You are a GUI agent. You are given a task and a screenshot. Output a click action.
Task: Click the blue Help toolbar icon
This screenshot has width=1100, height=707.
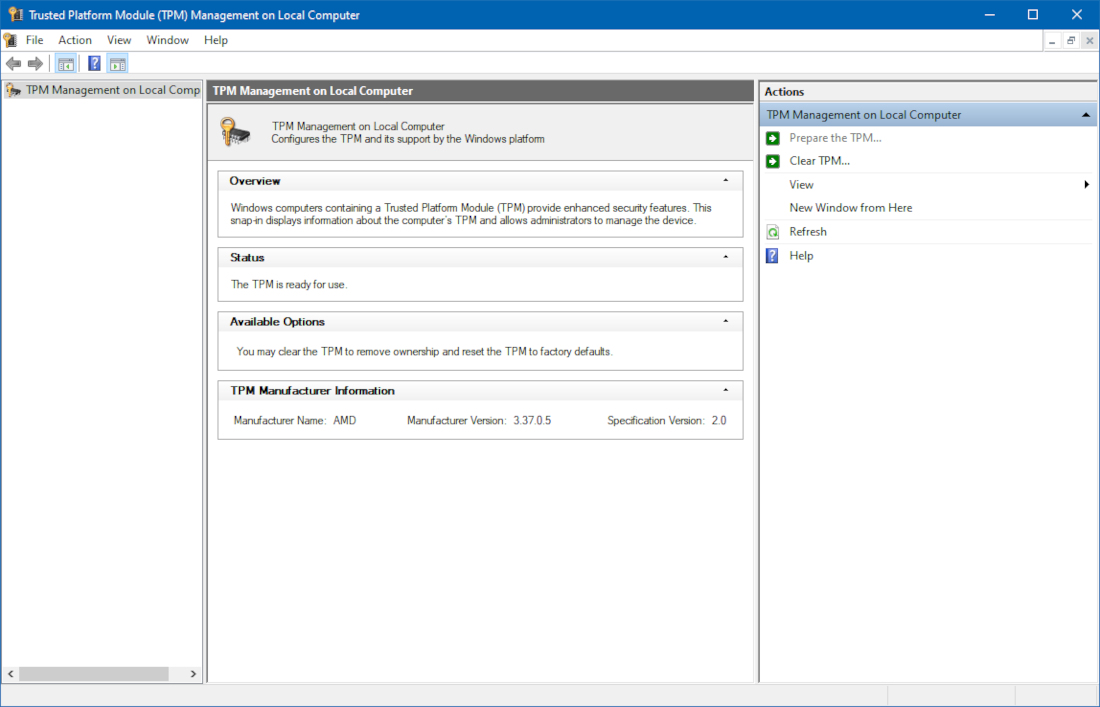click(x=95, y=64)
